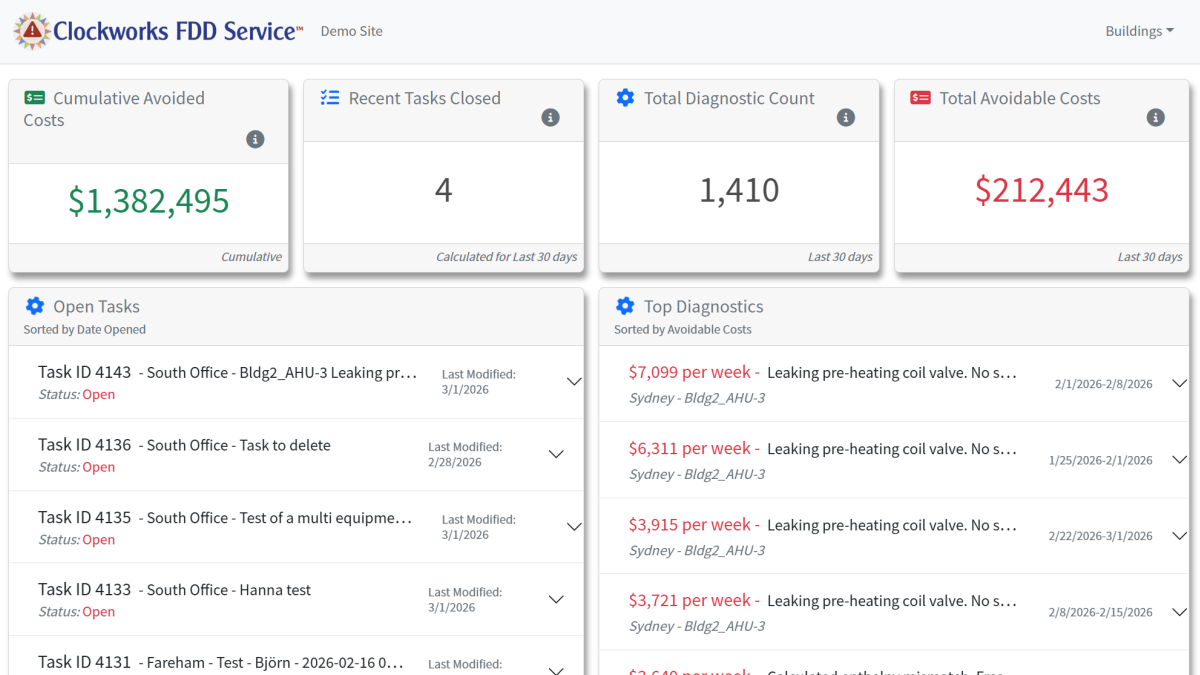This screenshot has height=675, width=1200.
Task: Click the gear icon beside Open Tasks
Action: pos(37,306)
